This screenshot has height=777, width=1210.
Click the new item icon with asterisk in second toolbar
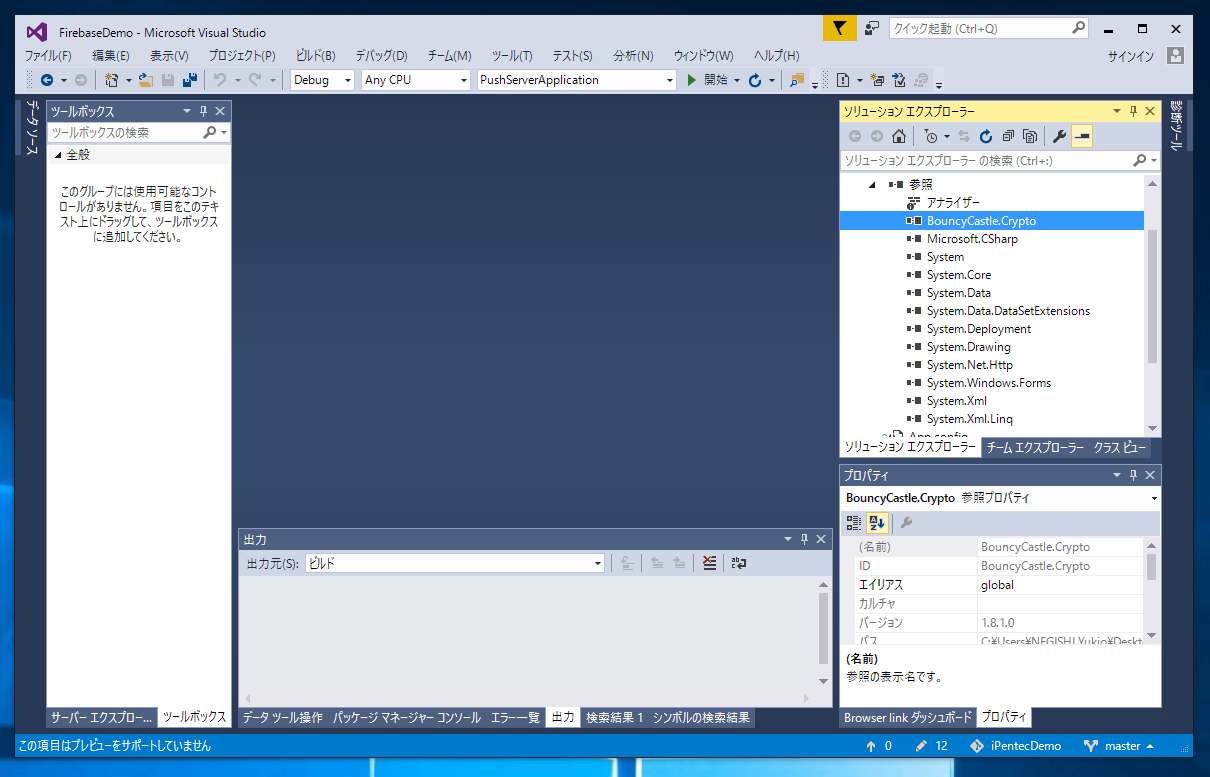[x=876, y=80]
